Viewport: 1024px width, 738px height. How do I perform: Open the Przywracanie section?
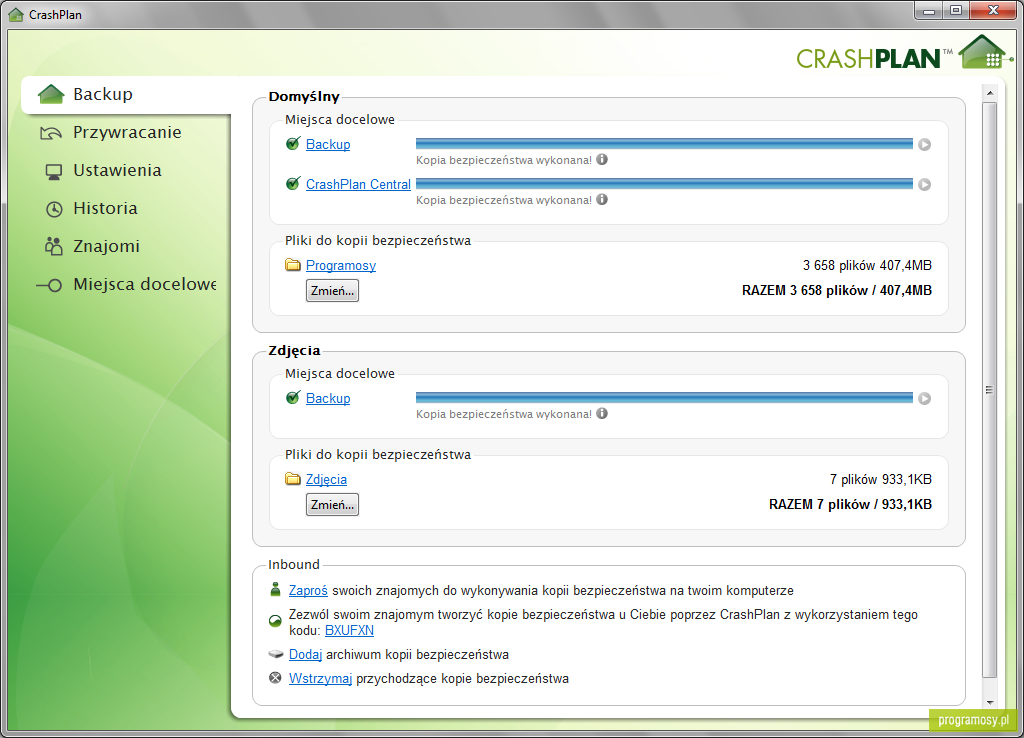point(125,133)
